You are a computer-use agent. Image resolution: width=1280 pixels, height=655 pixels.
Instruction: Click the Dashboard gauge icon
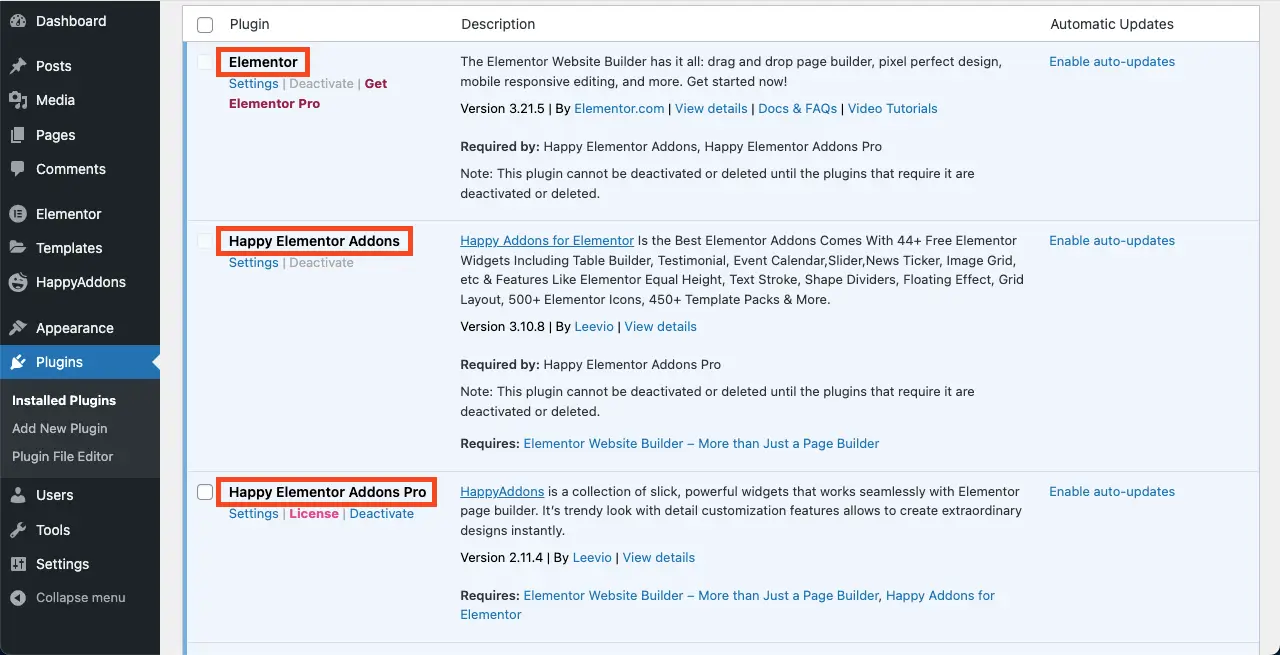(18, 21)
